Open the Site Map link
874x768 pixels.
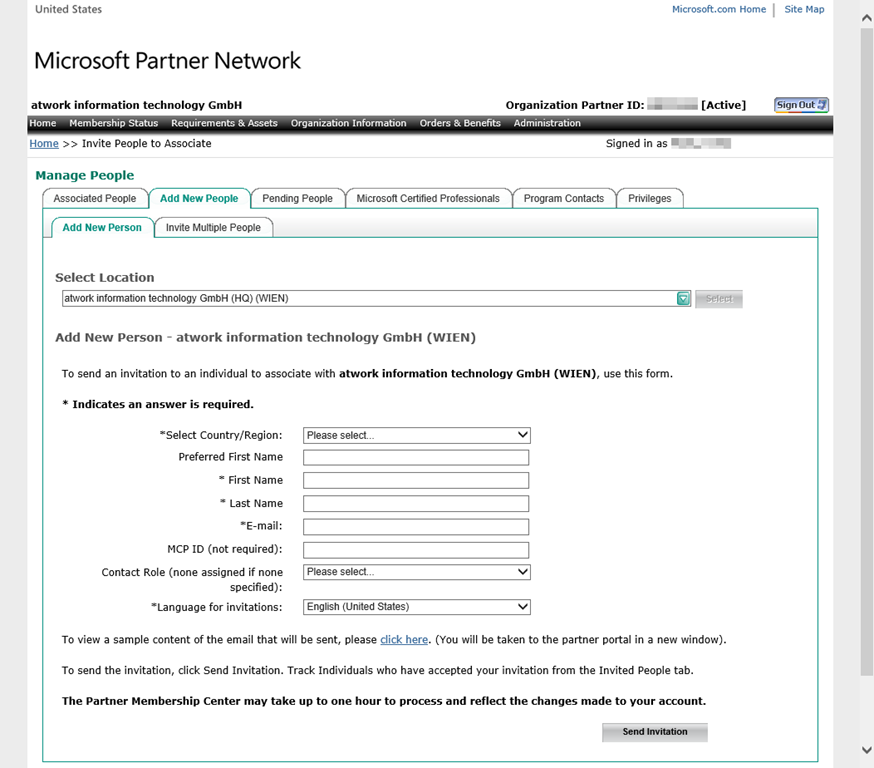(804, 9)
